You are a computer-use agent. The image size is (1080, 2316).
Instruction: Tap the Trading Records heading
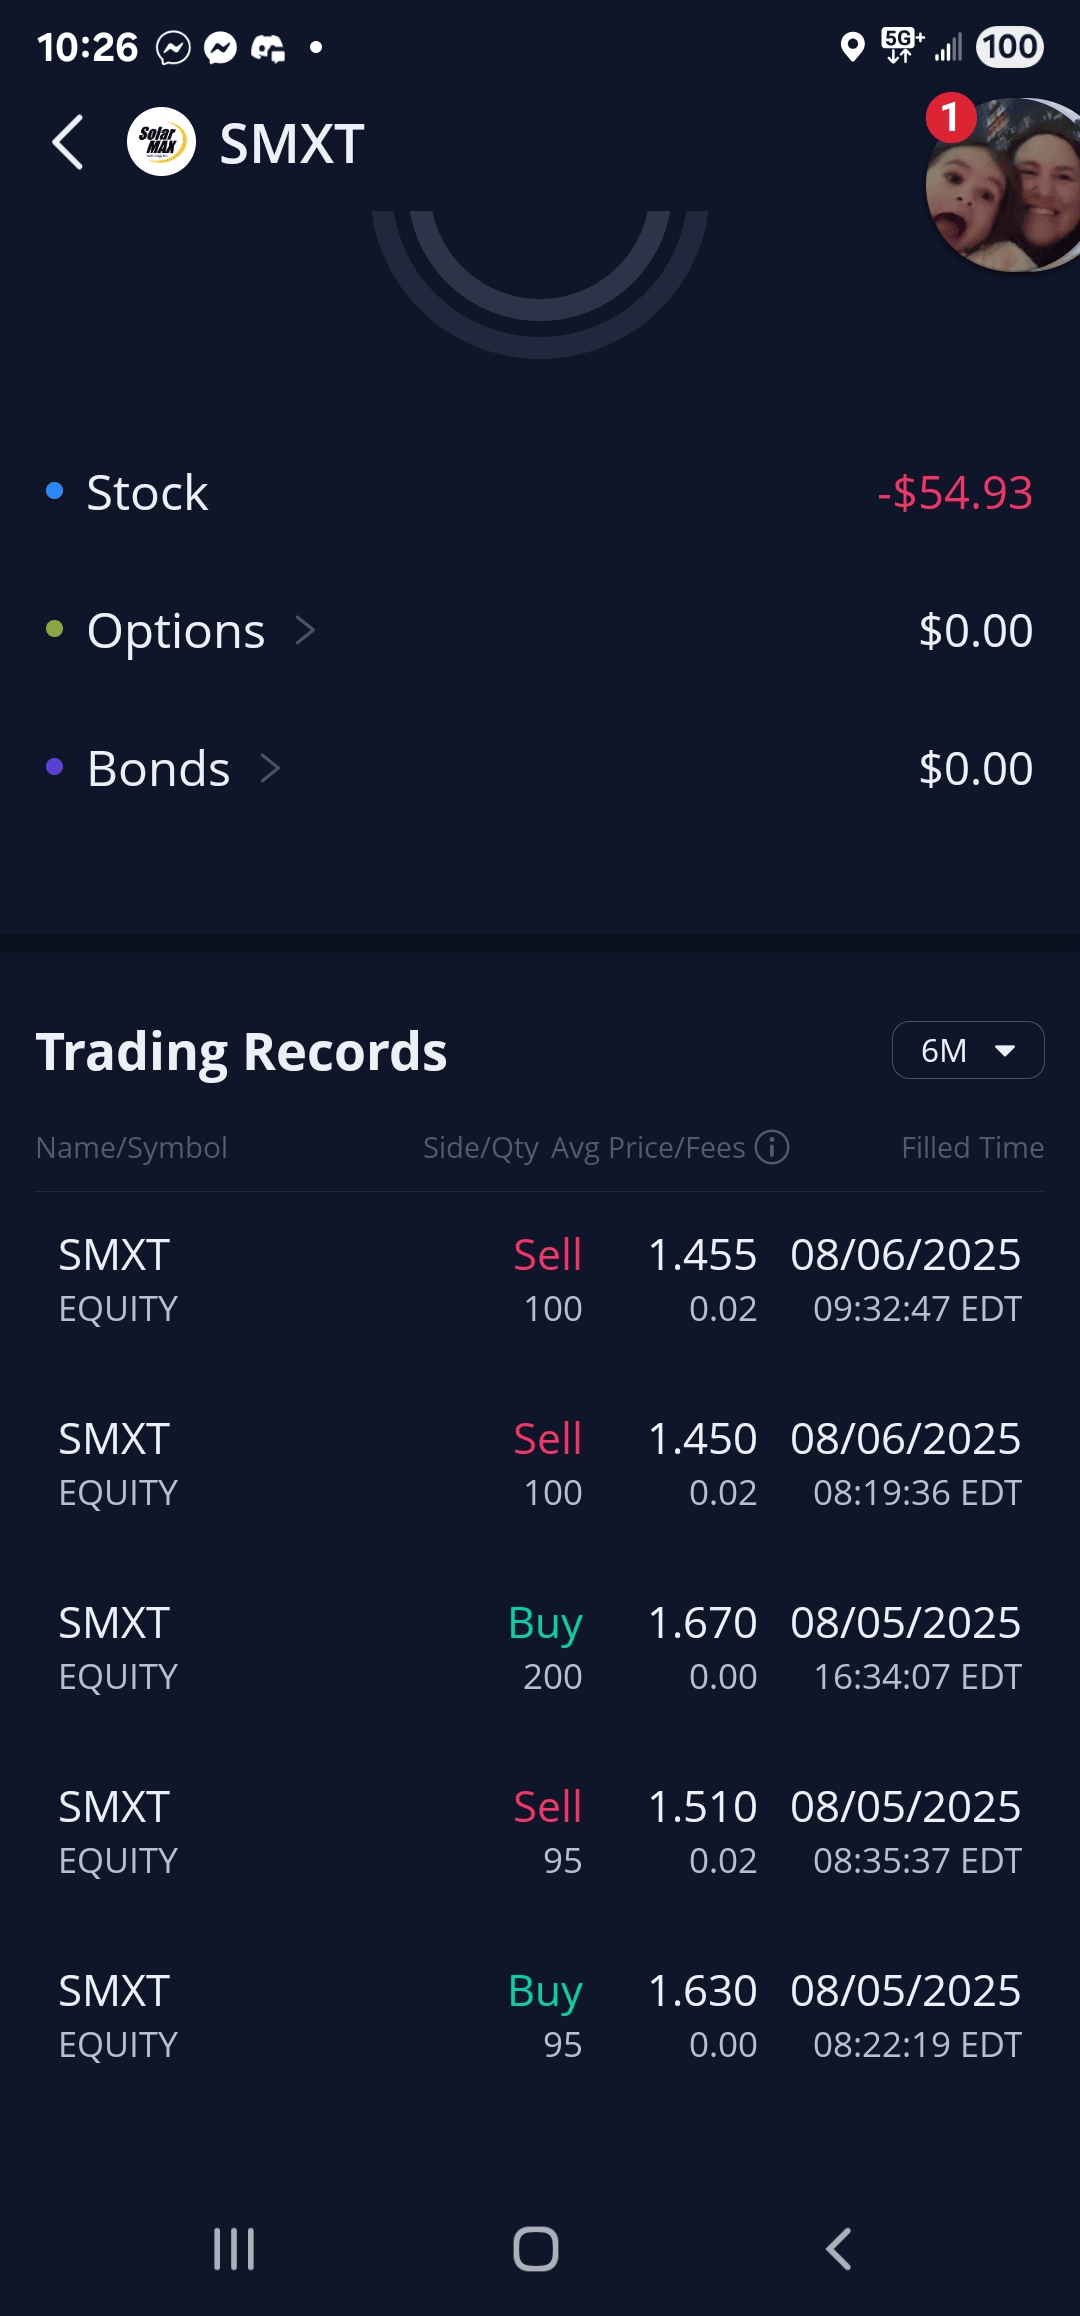pos(241,1052)
